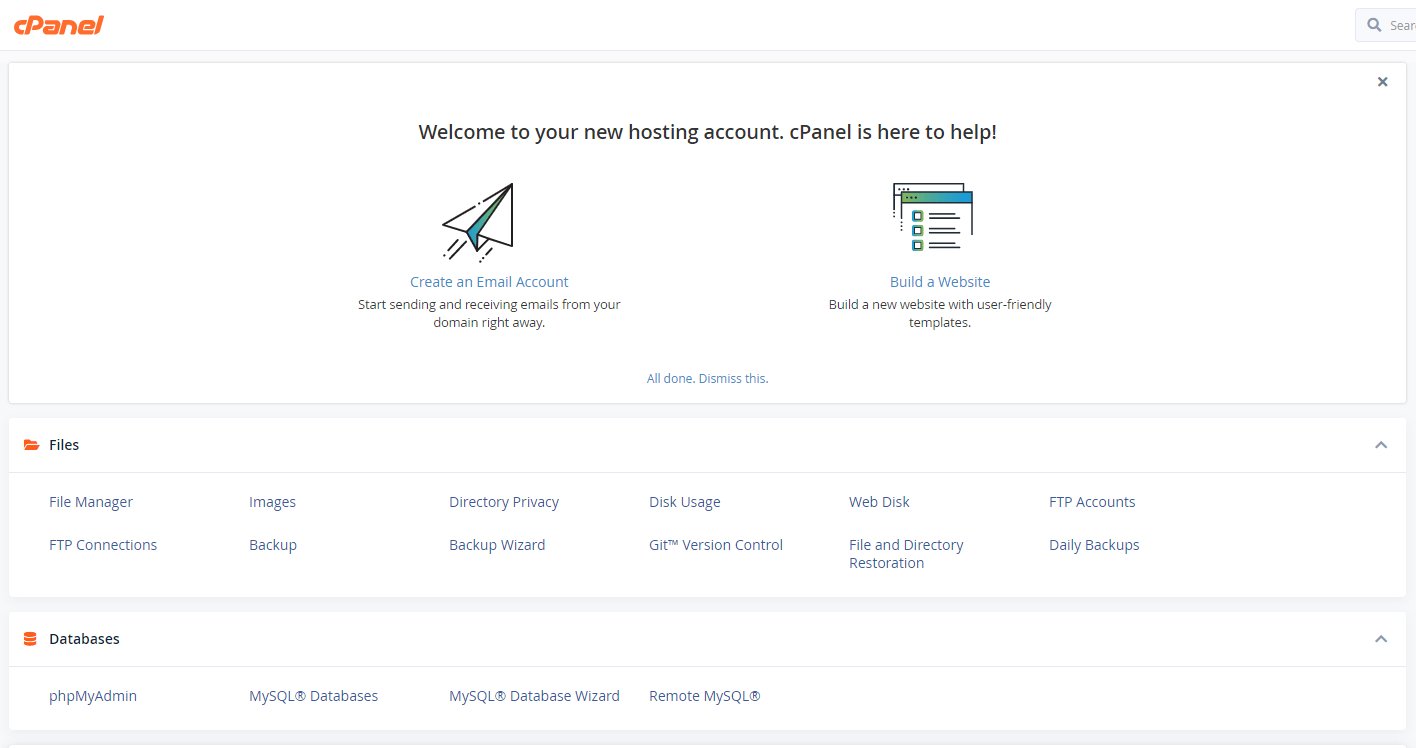1416x748 pixels.
Task: Click into the search input field
Action: (x=1401, y=25)
